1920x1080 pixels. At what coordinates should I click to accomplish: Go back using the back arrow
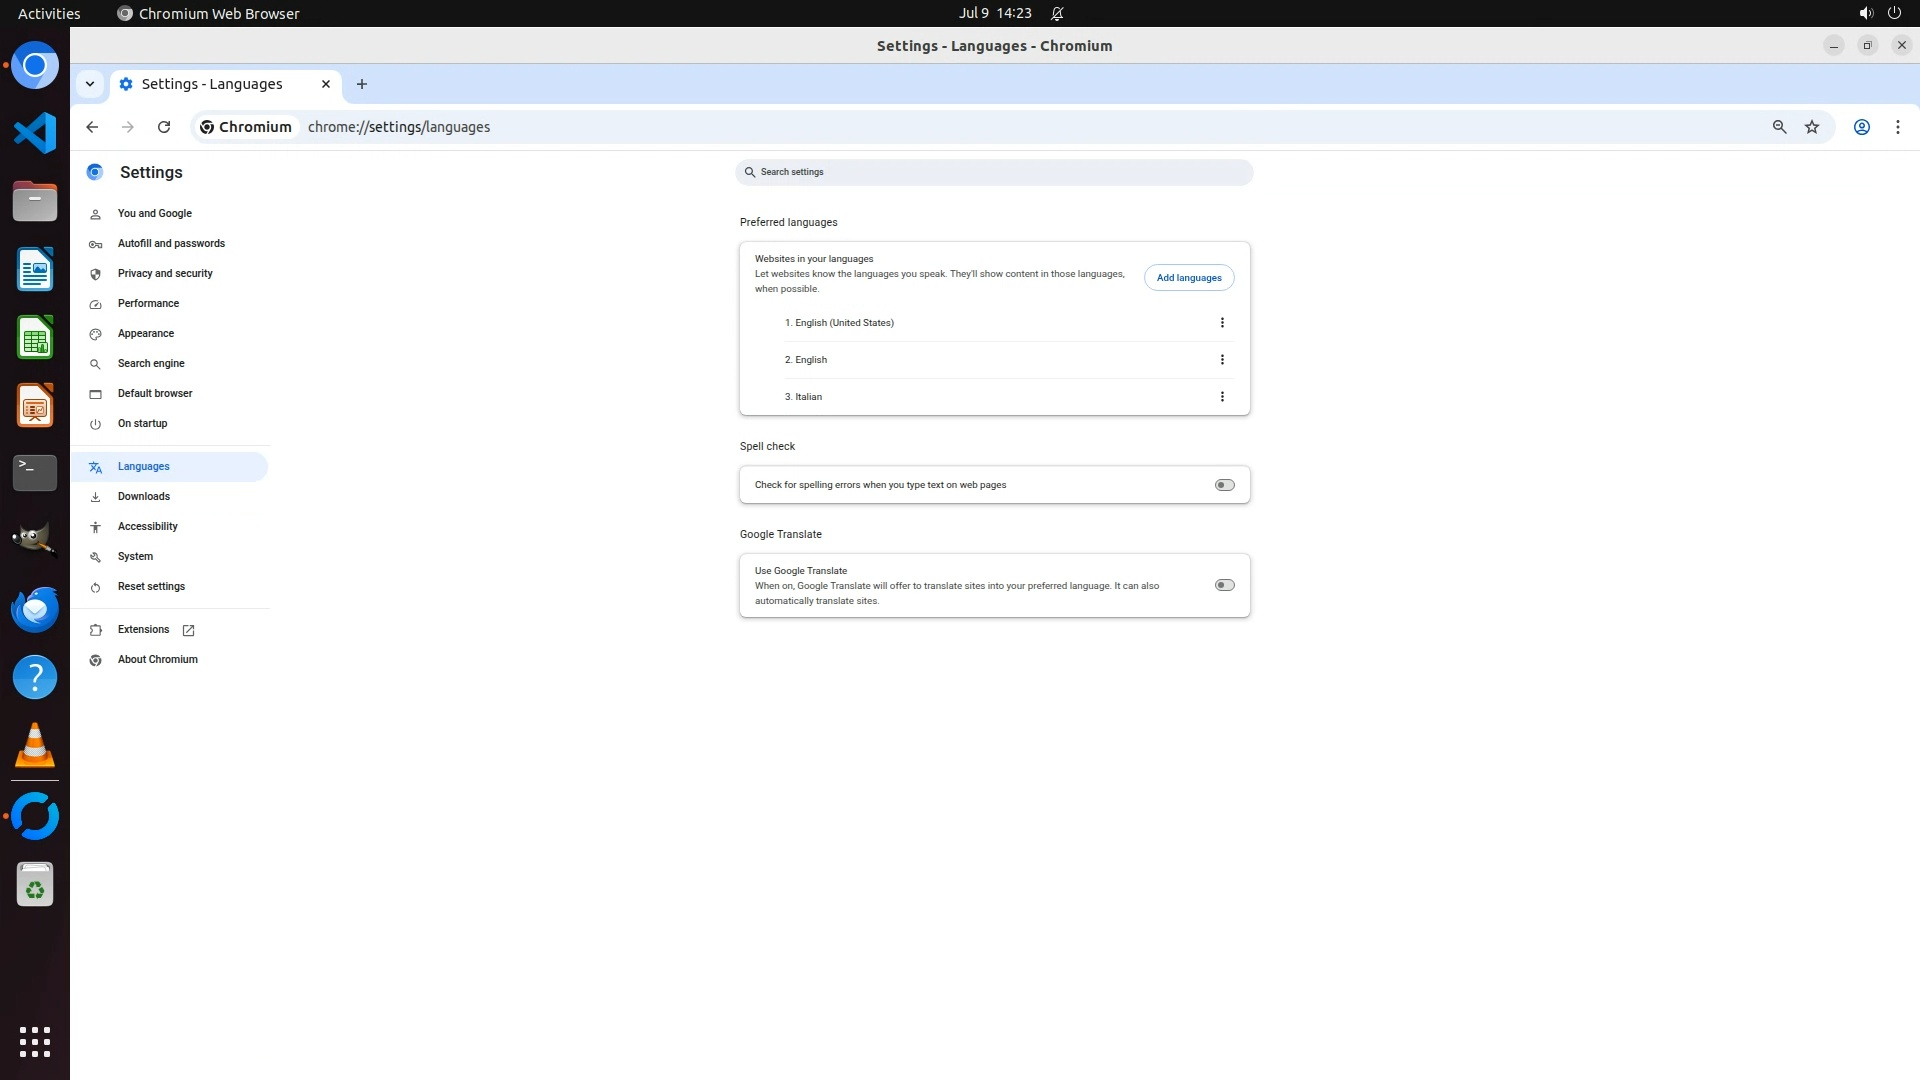(x=92, y=127)
